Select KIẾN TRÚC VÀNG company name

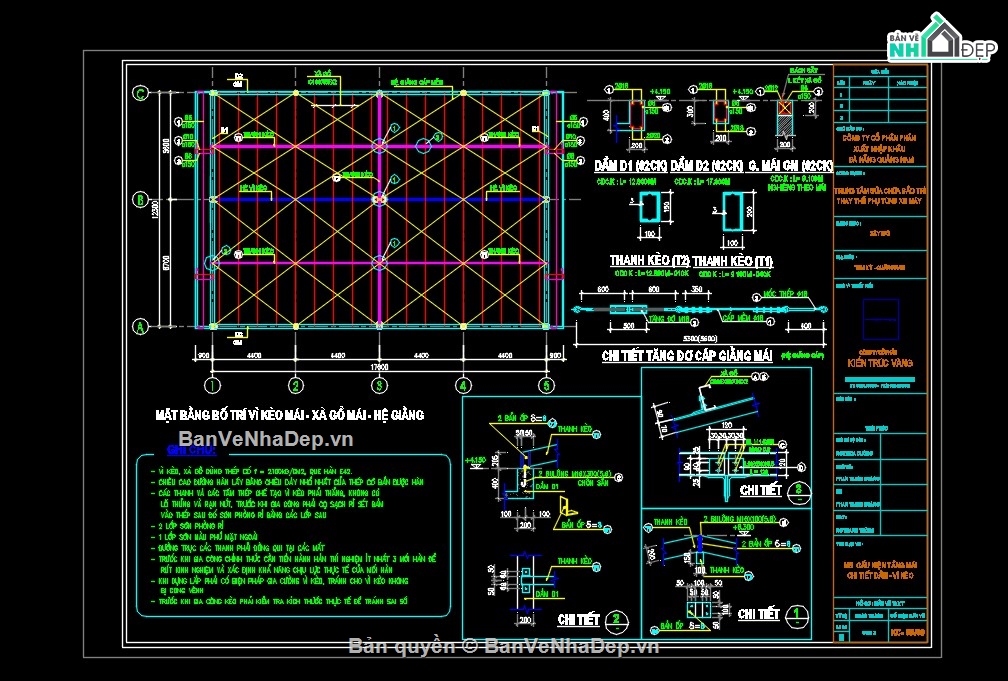pyautogui.click(x=880, y=363)
